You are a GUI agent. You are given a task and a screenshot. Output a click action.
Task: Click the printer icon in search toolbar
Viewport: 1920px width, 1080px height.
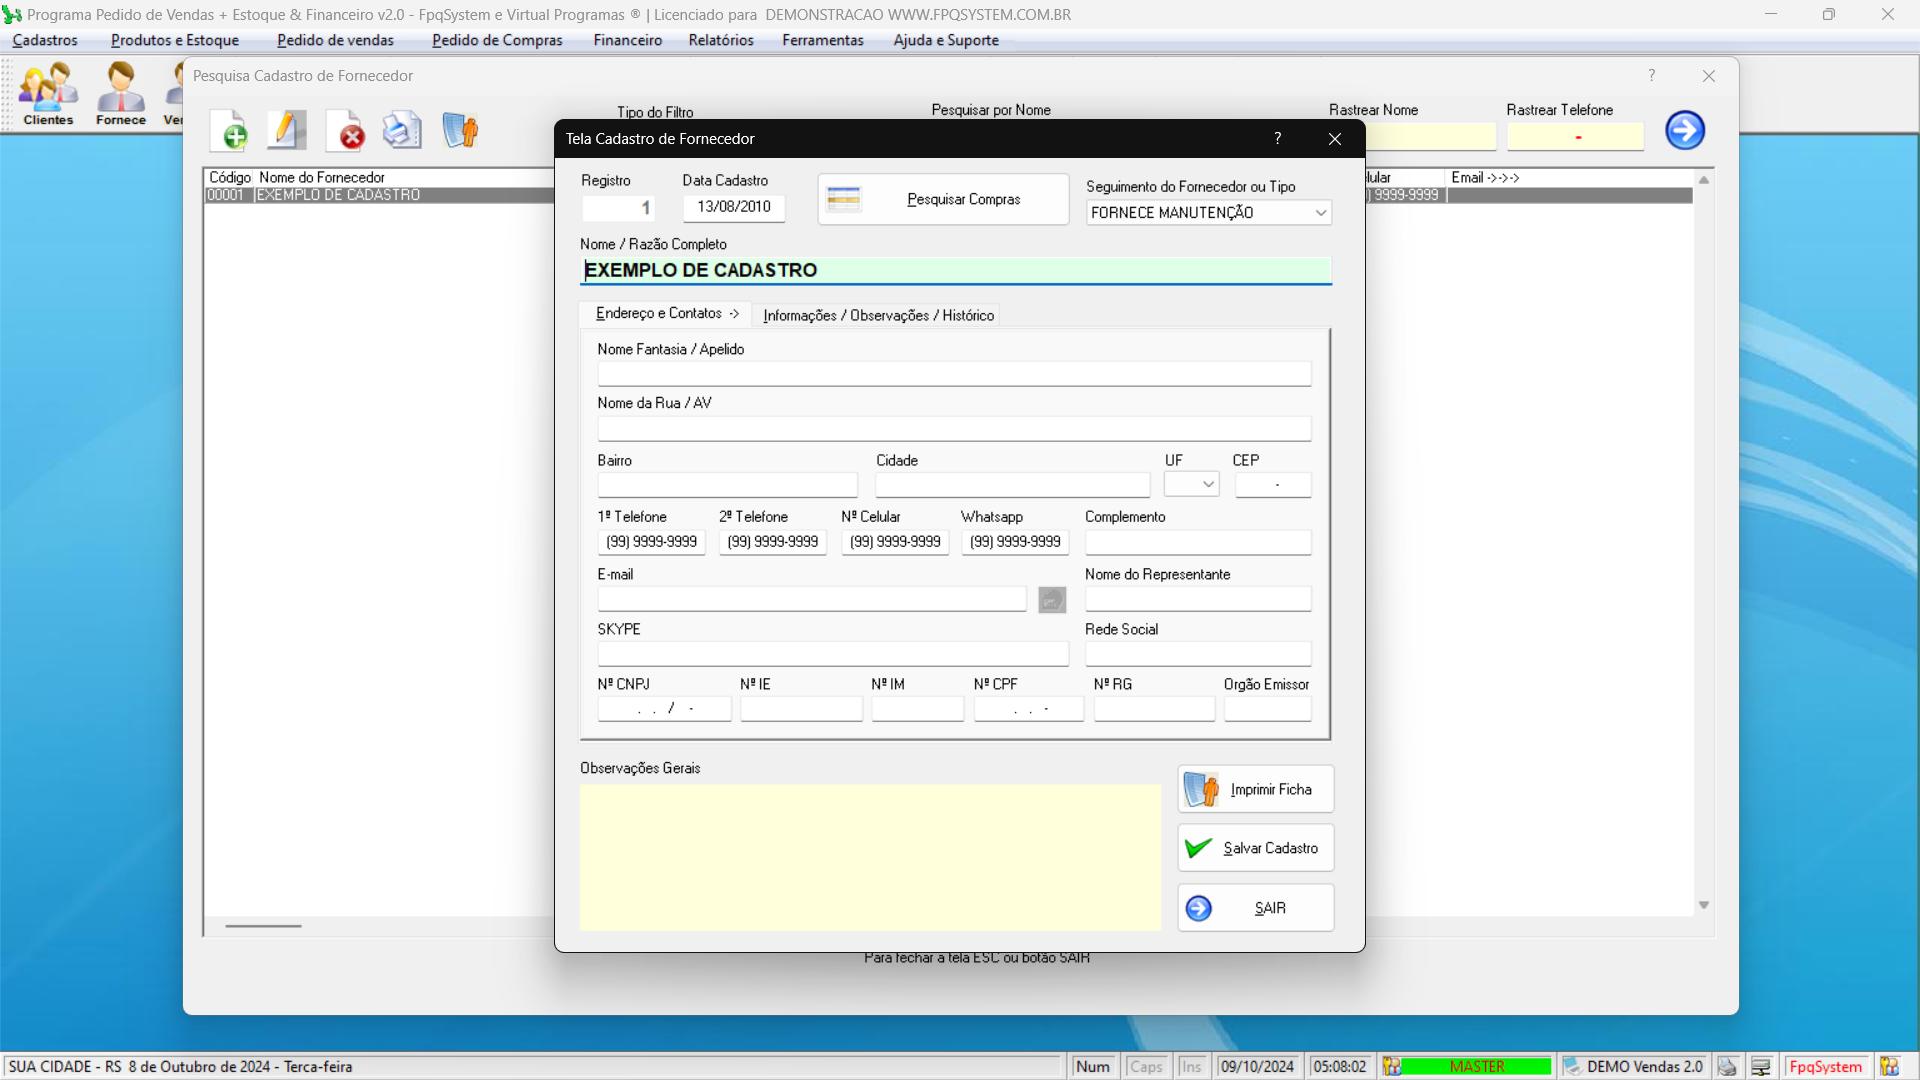coord(402,130)
